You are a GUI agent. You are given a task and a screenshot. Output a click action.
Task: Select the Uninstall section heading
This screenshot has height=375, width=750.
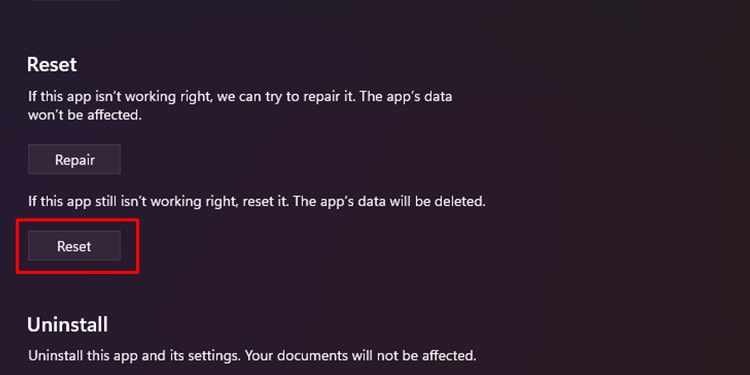click(x=67, y=325)
